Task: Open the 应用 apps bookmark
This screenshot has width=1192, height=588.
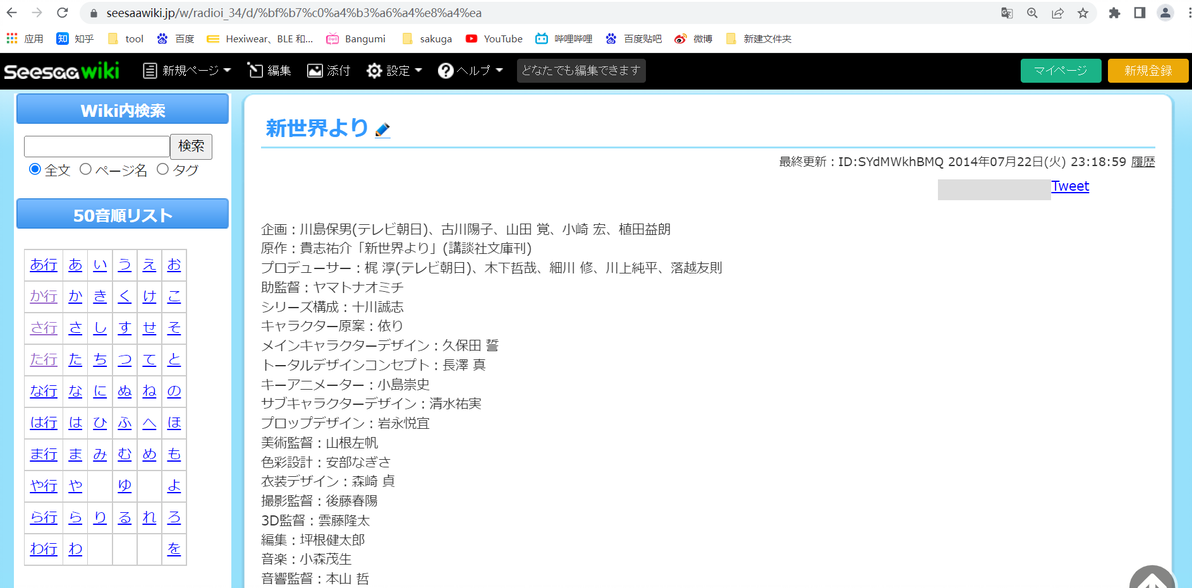Action: pyautogui.click(x=25, y=39)
